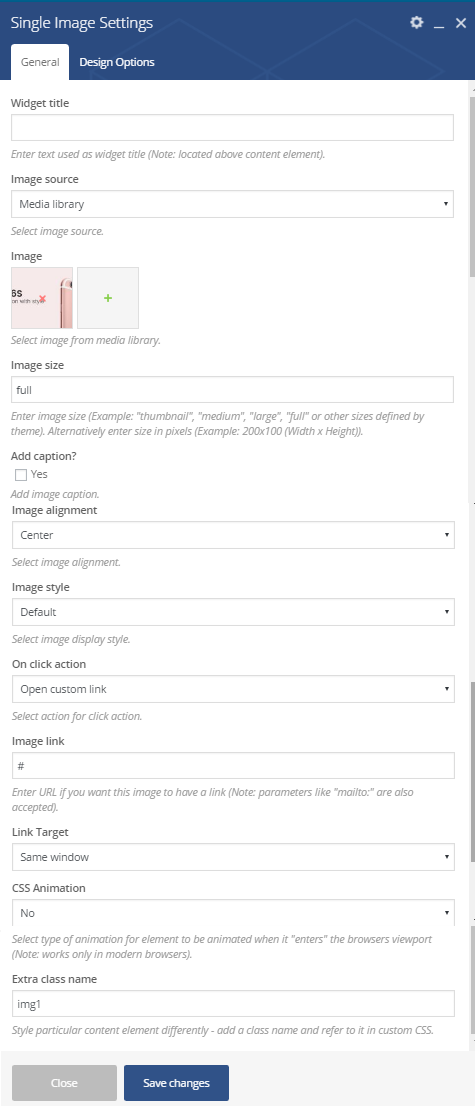
Task: Click into the Image size field
Action: tap(232, 389)
